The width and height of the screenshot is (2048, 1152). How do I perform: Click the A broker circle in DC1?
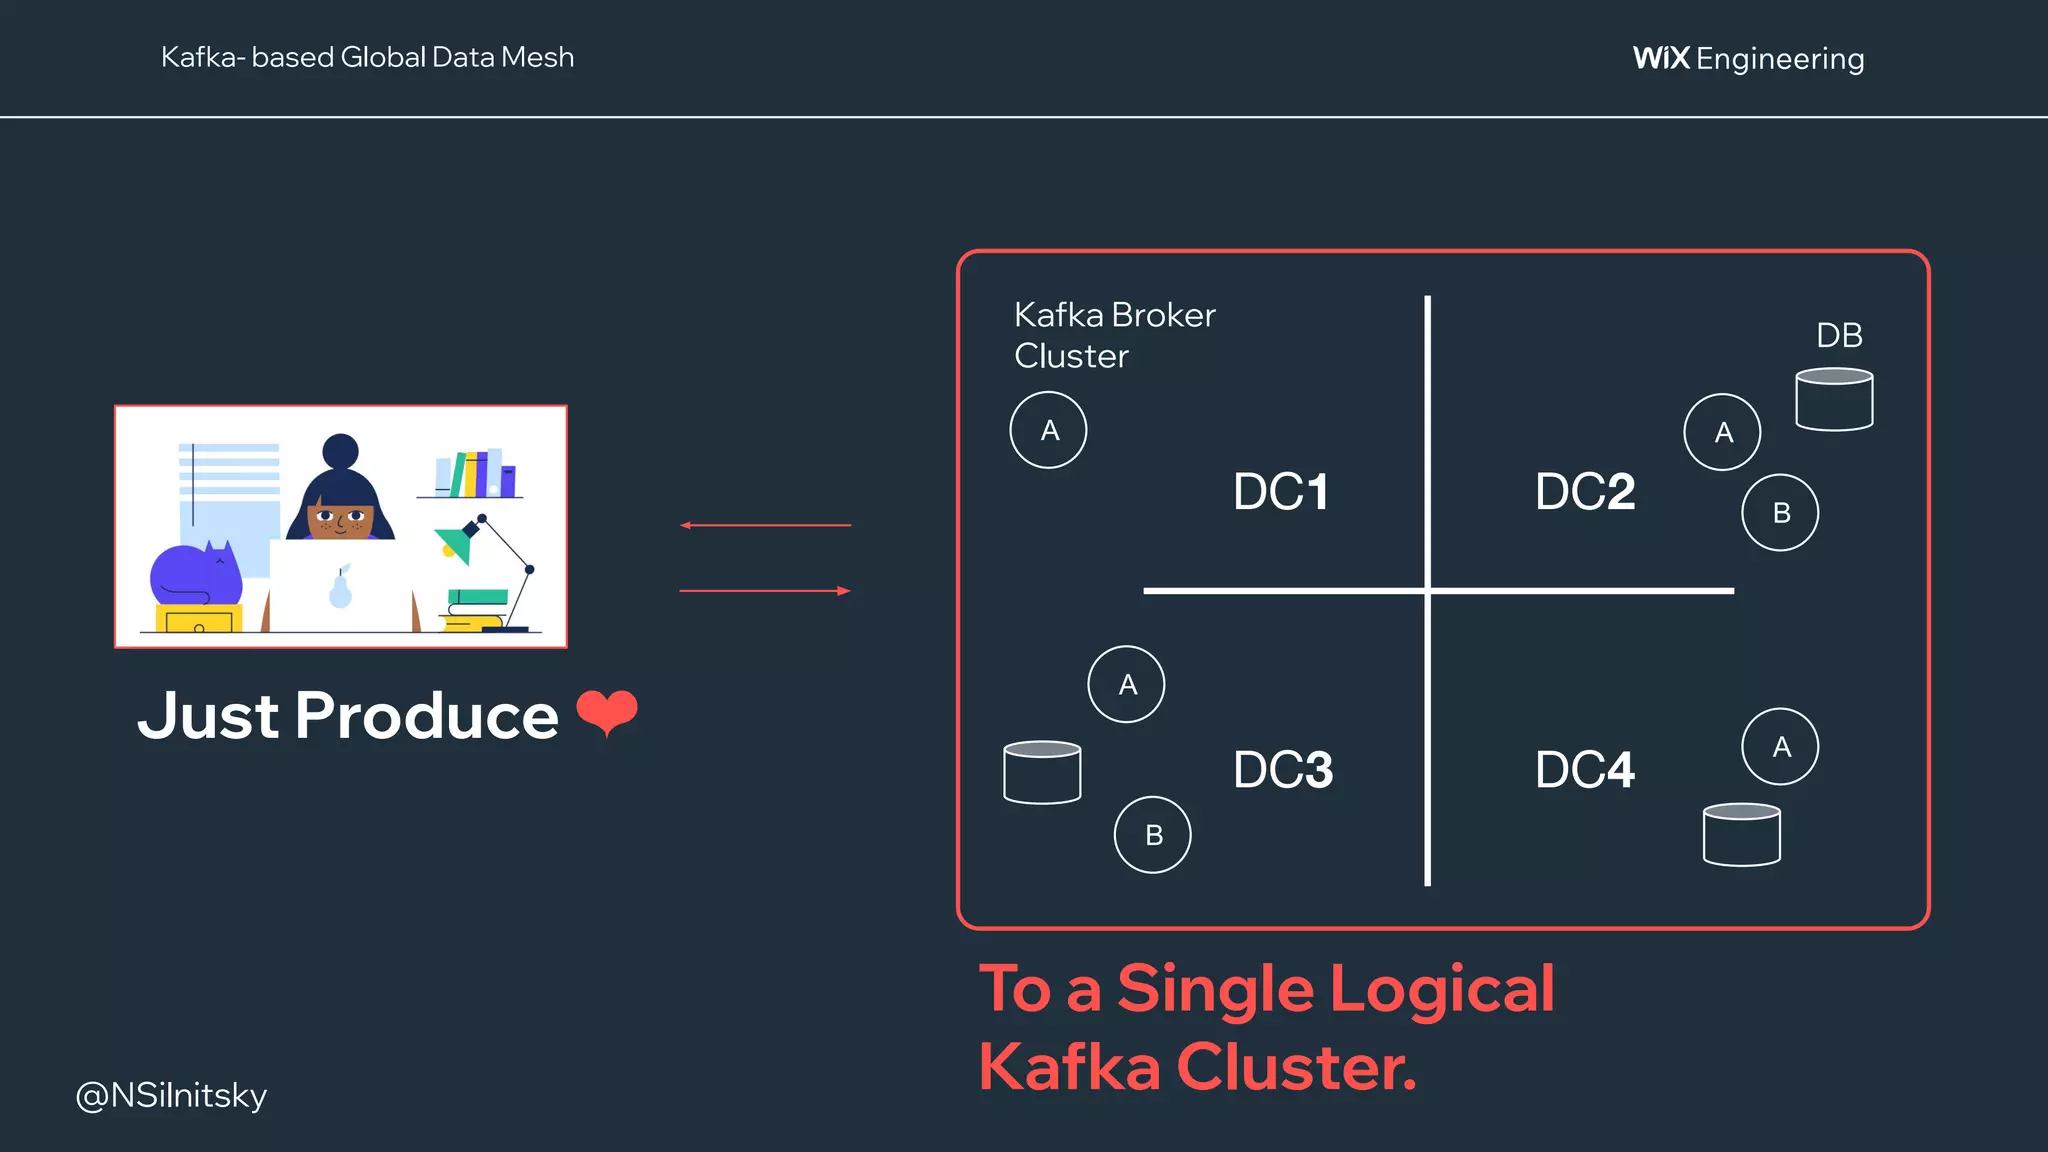pos(1048,430)
